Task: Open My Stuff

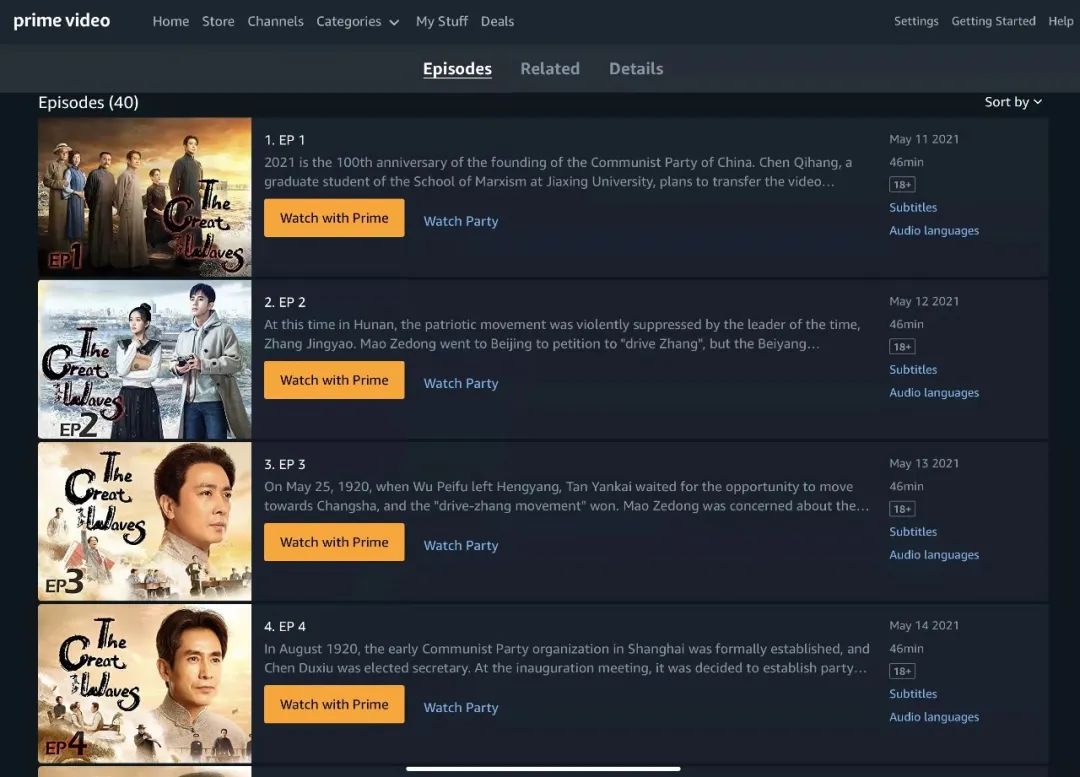Action: (x=442, y=21)
